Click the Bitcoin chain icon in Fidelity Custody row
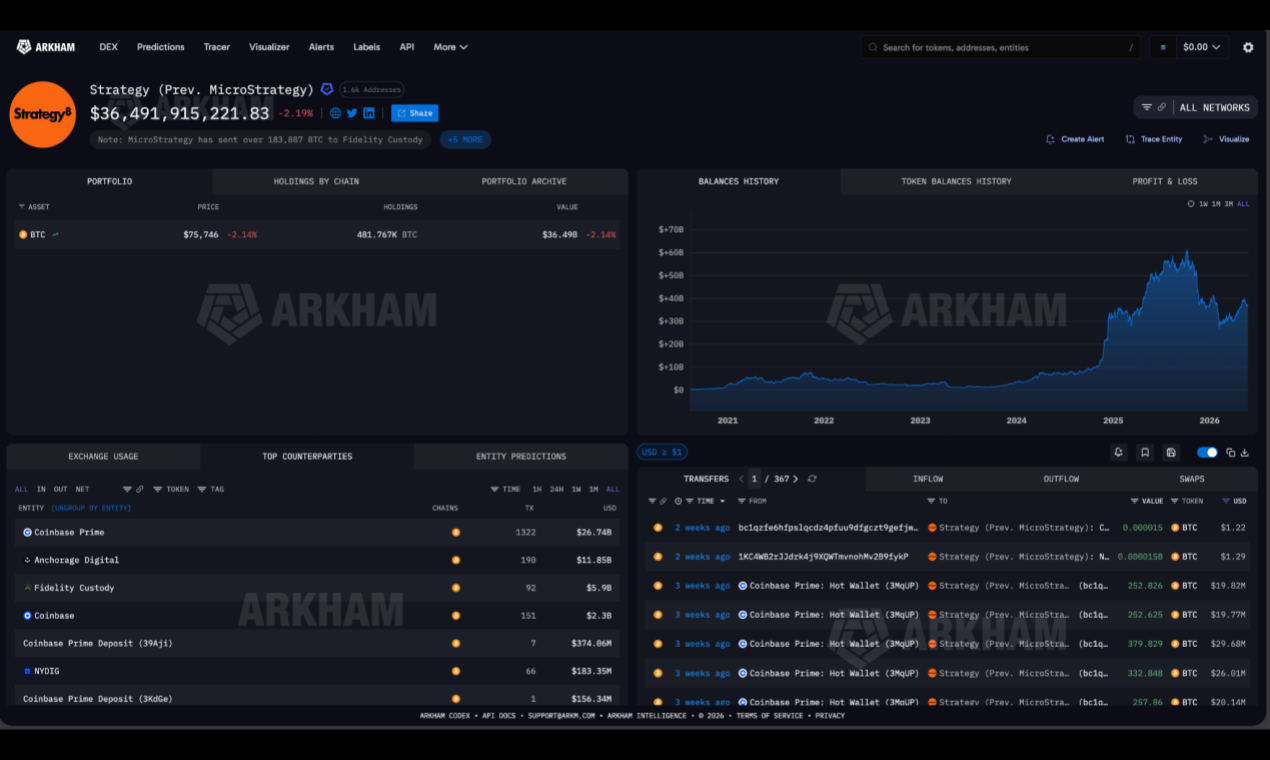 pyautogui.click(x=456, y=588)
